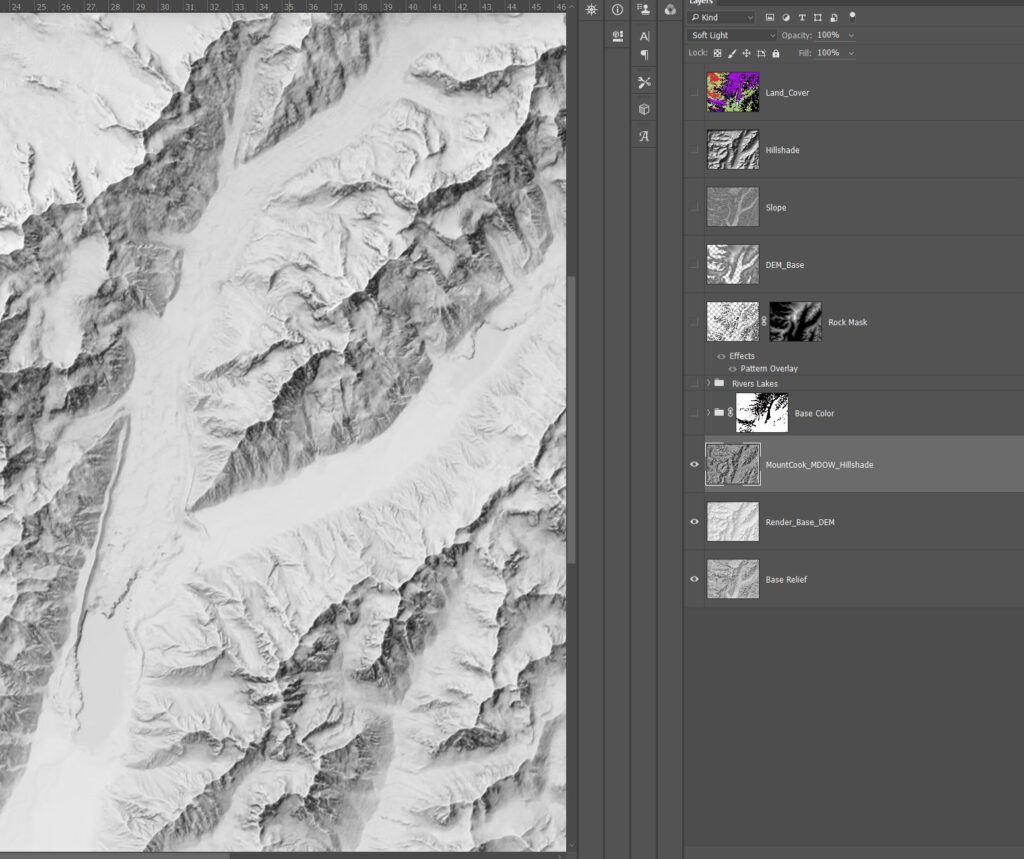Viewport: 1024px width, 859px height.
Task: Open the Info panel icon
Action: coord(617,9)
